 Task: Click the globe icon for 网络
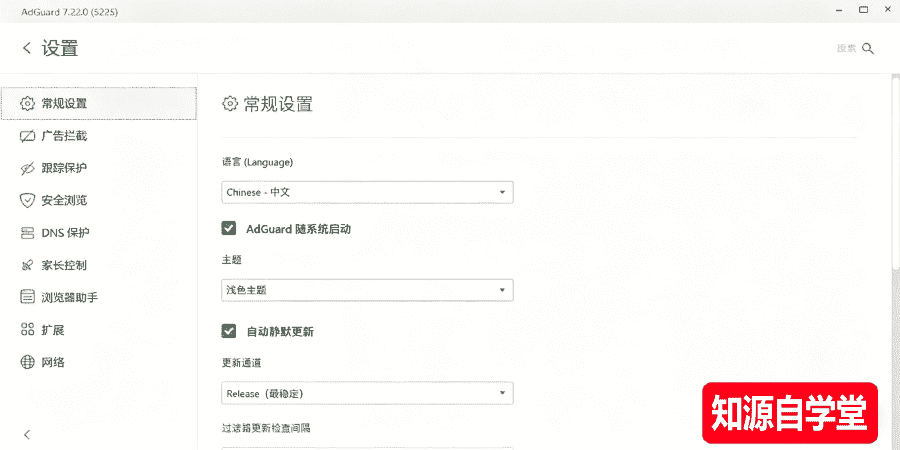pyautogui.click(x=28, y=362)
